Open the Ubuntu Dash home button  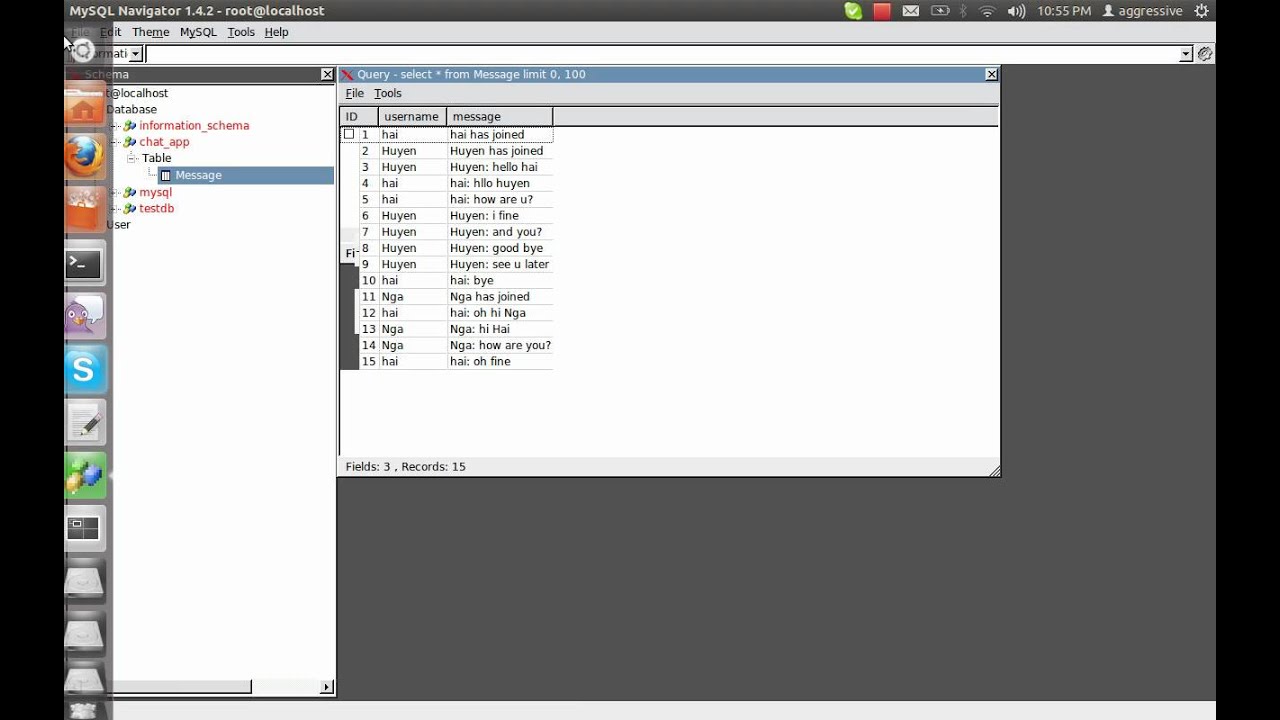(84, 51)
